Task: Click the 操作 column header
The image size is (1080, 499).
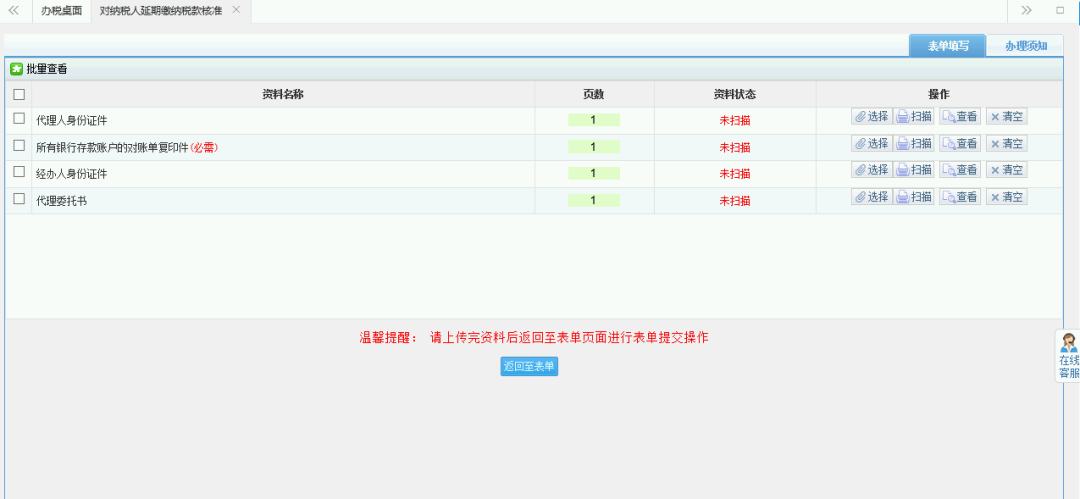Action: click(x=939, y=94)
